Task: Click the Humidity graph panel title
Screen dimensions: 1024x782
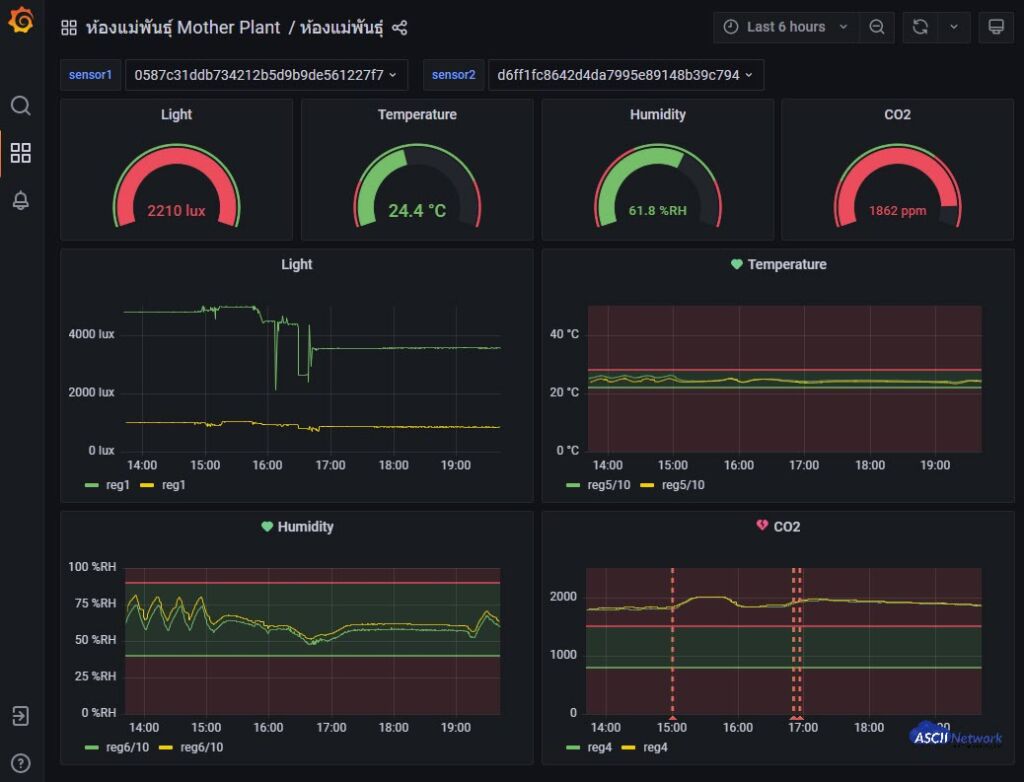Action: (305, 526)
